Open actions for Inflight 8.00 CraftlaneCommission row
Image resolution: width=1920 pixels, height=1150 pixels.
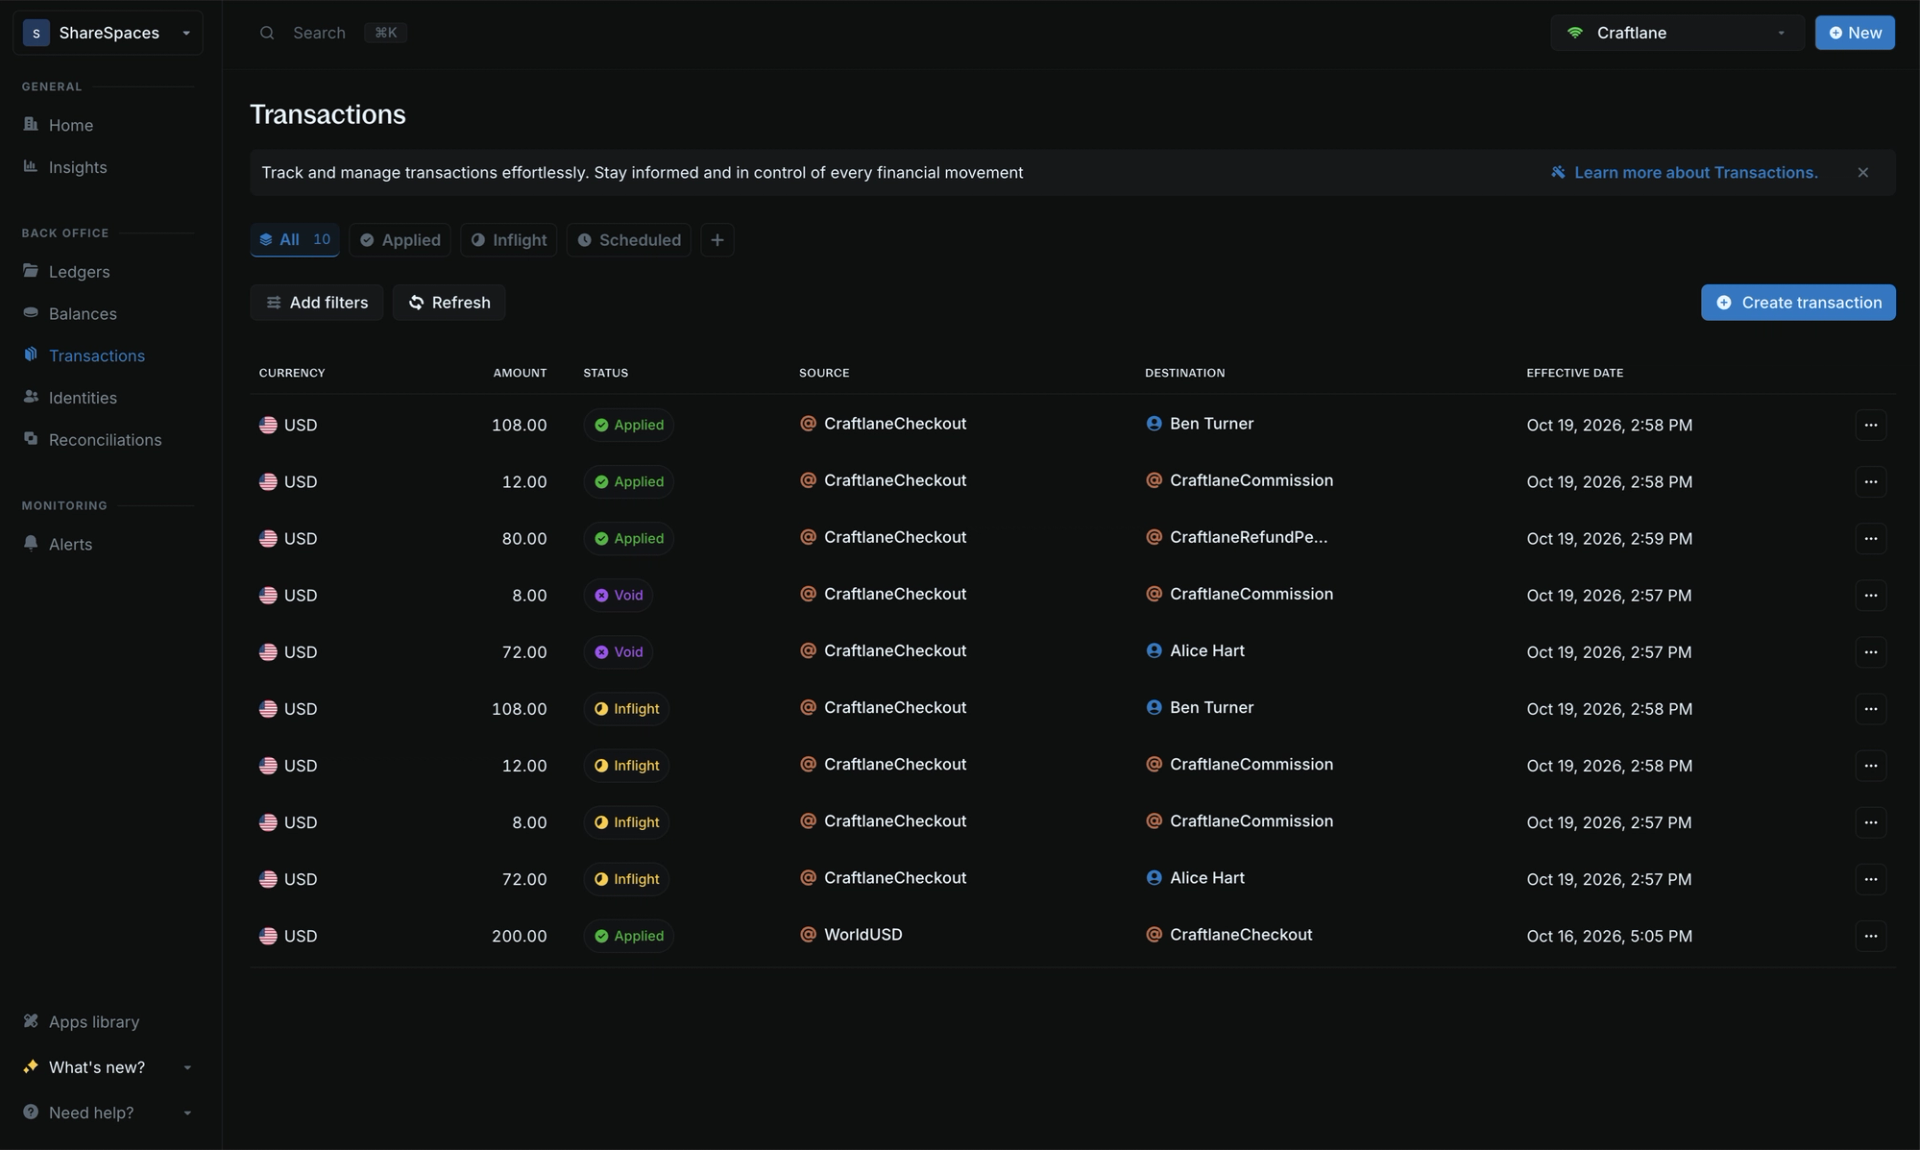point(1870,822)
